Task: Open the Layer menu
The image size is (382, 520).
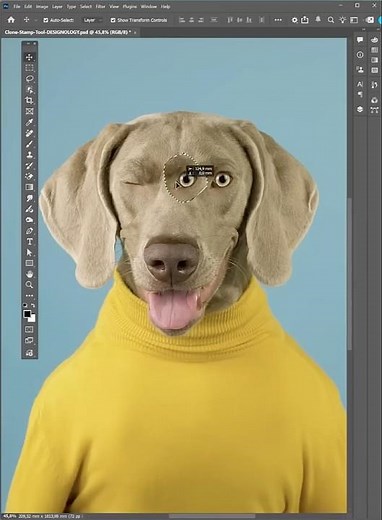Action: (x=57, y=6)
